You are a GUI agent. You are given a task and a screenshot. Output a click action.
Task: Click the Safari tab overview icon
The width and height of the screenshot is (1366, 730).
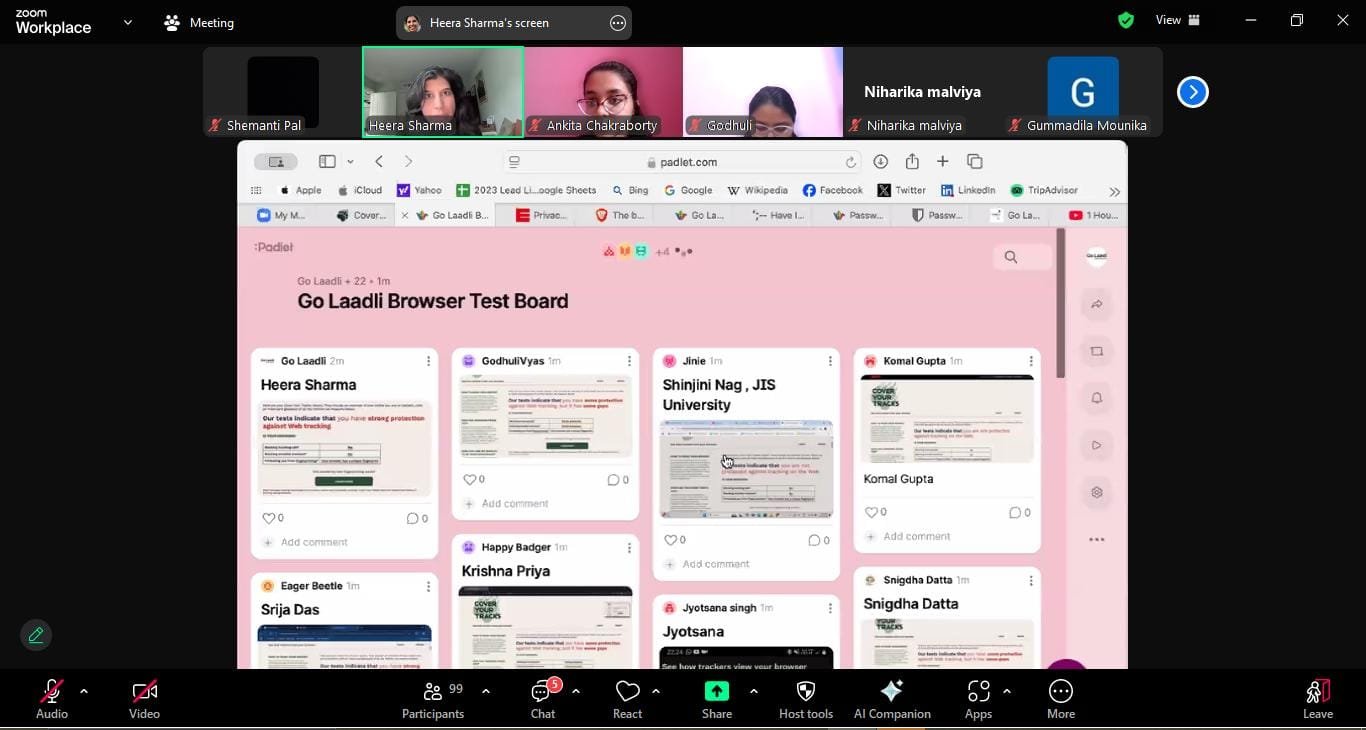(x=975, y=161)
